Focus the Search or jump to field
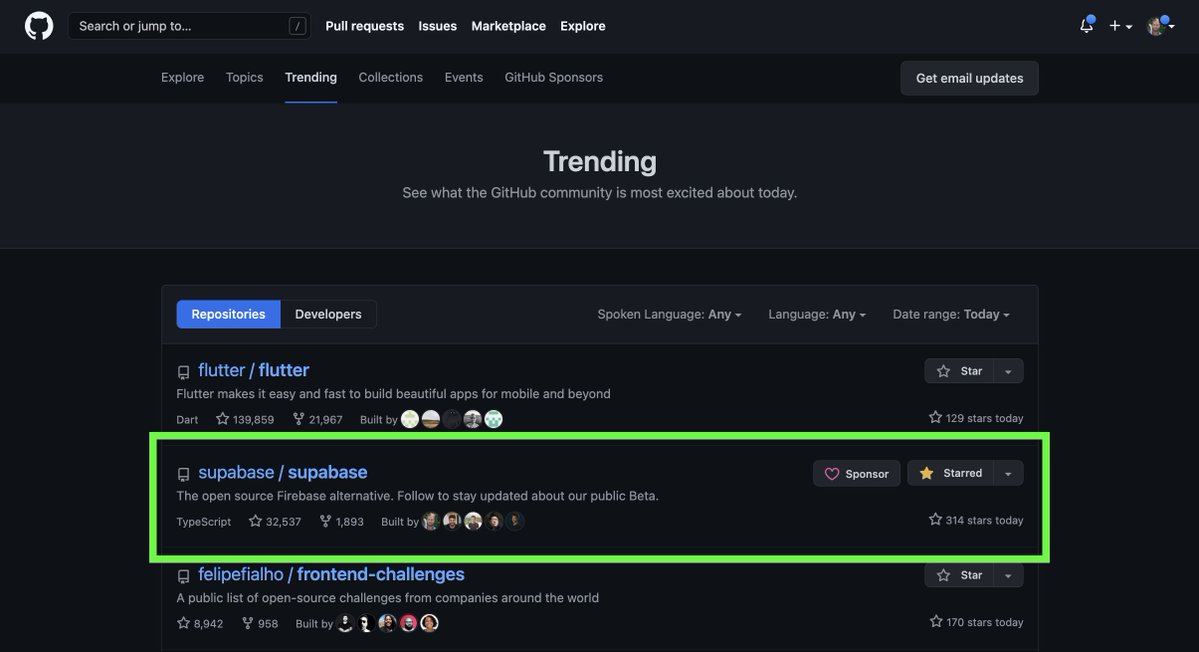 pos(189,26)
